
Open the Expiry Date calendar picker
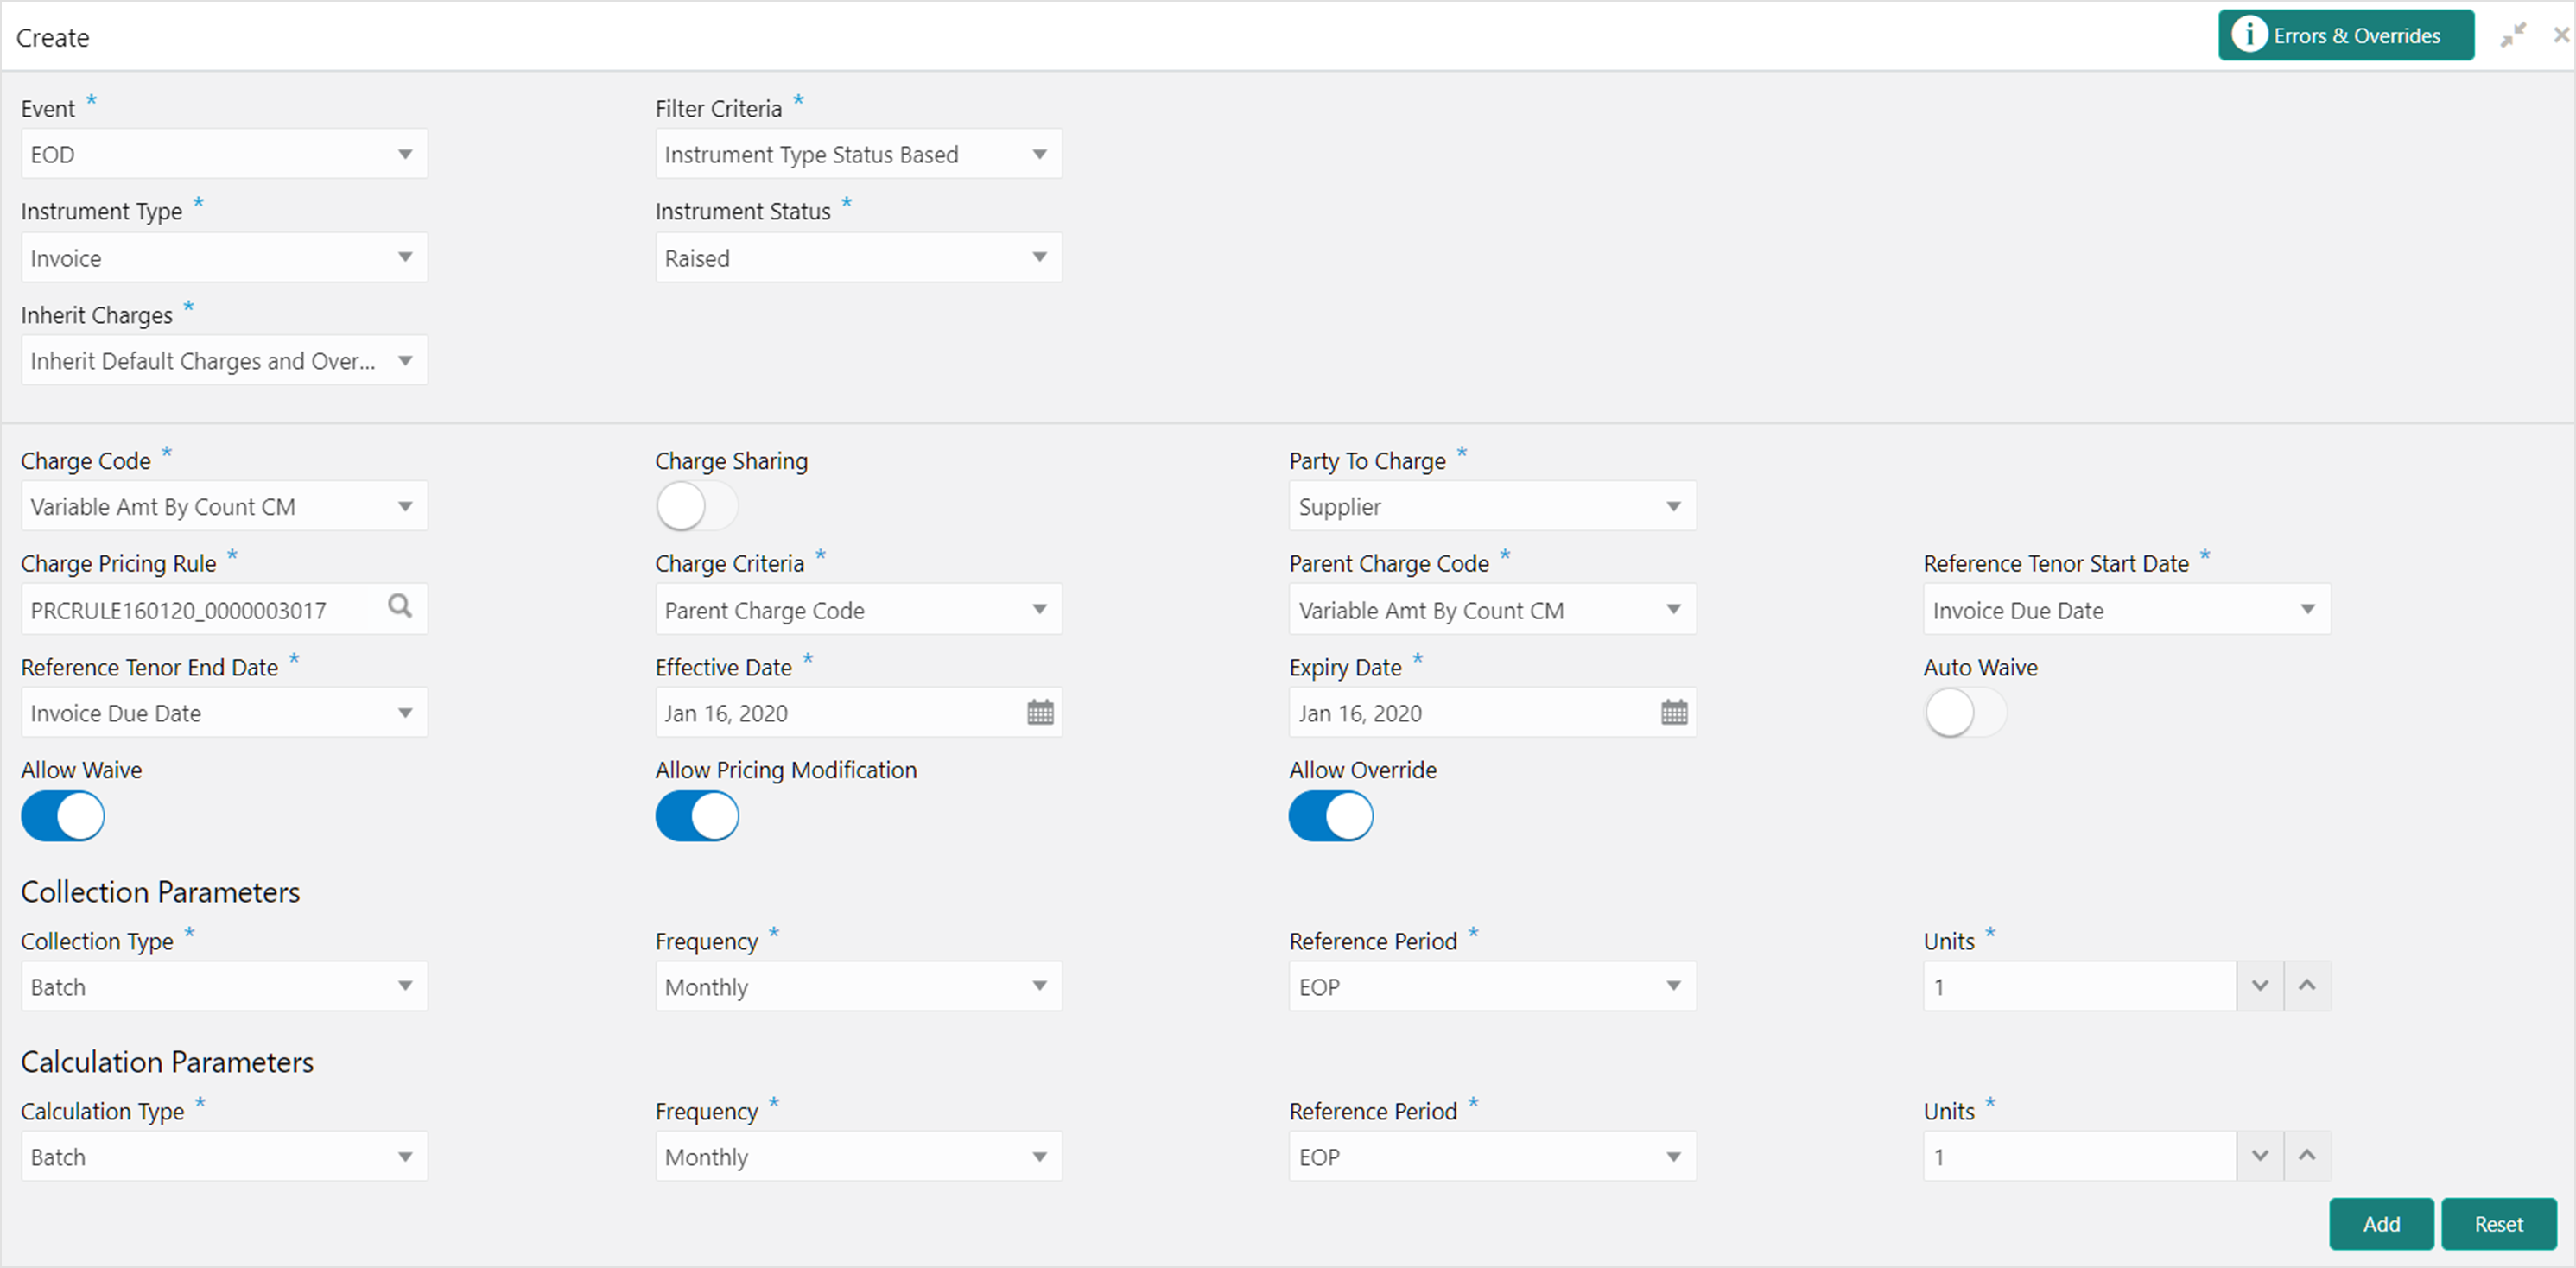point(1673,712)
